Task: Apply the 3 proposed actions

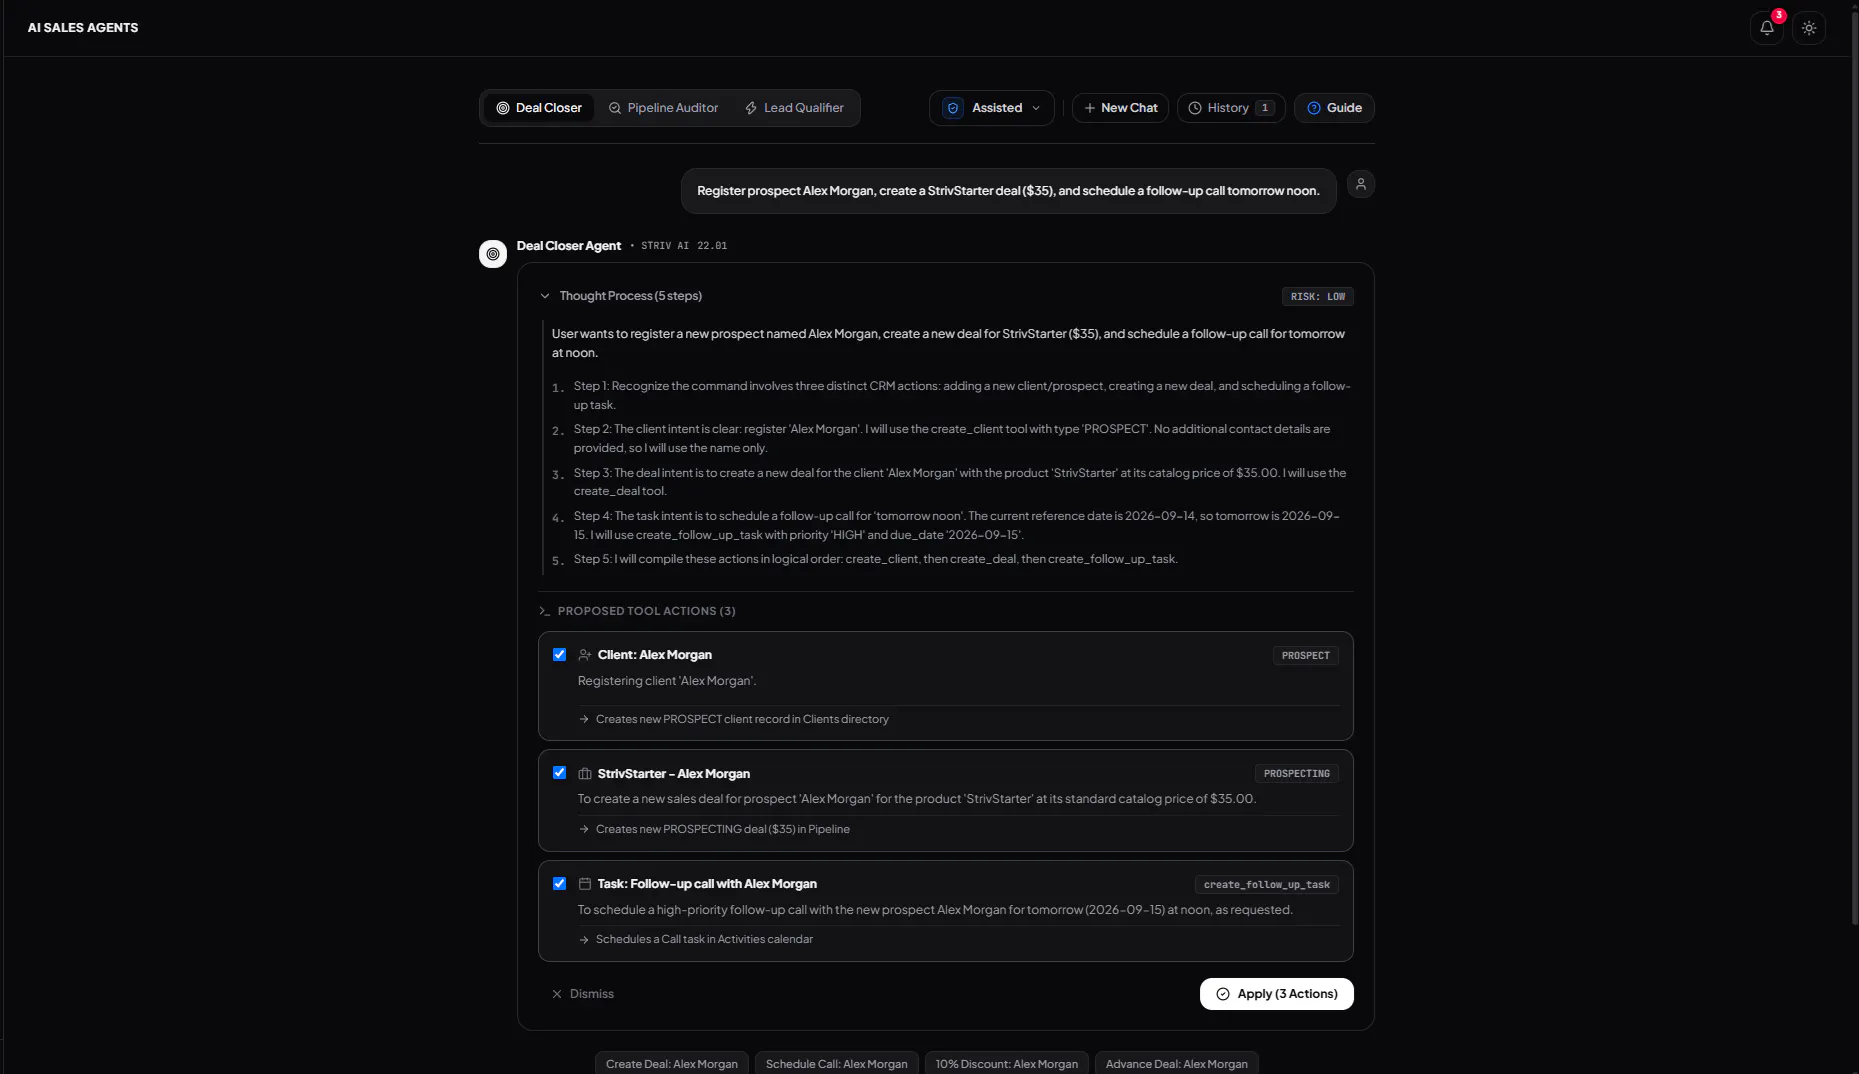Action: [x=1276, y=994]
